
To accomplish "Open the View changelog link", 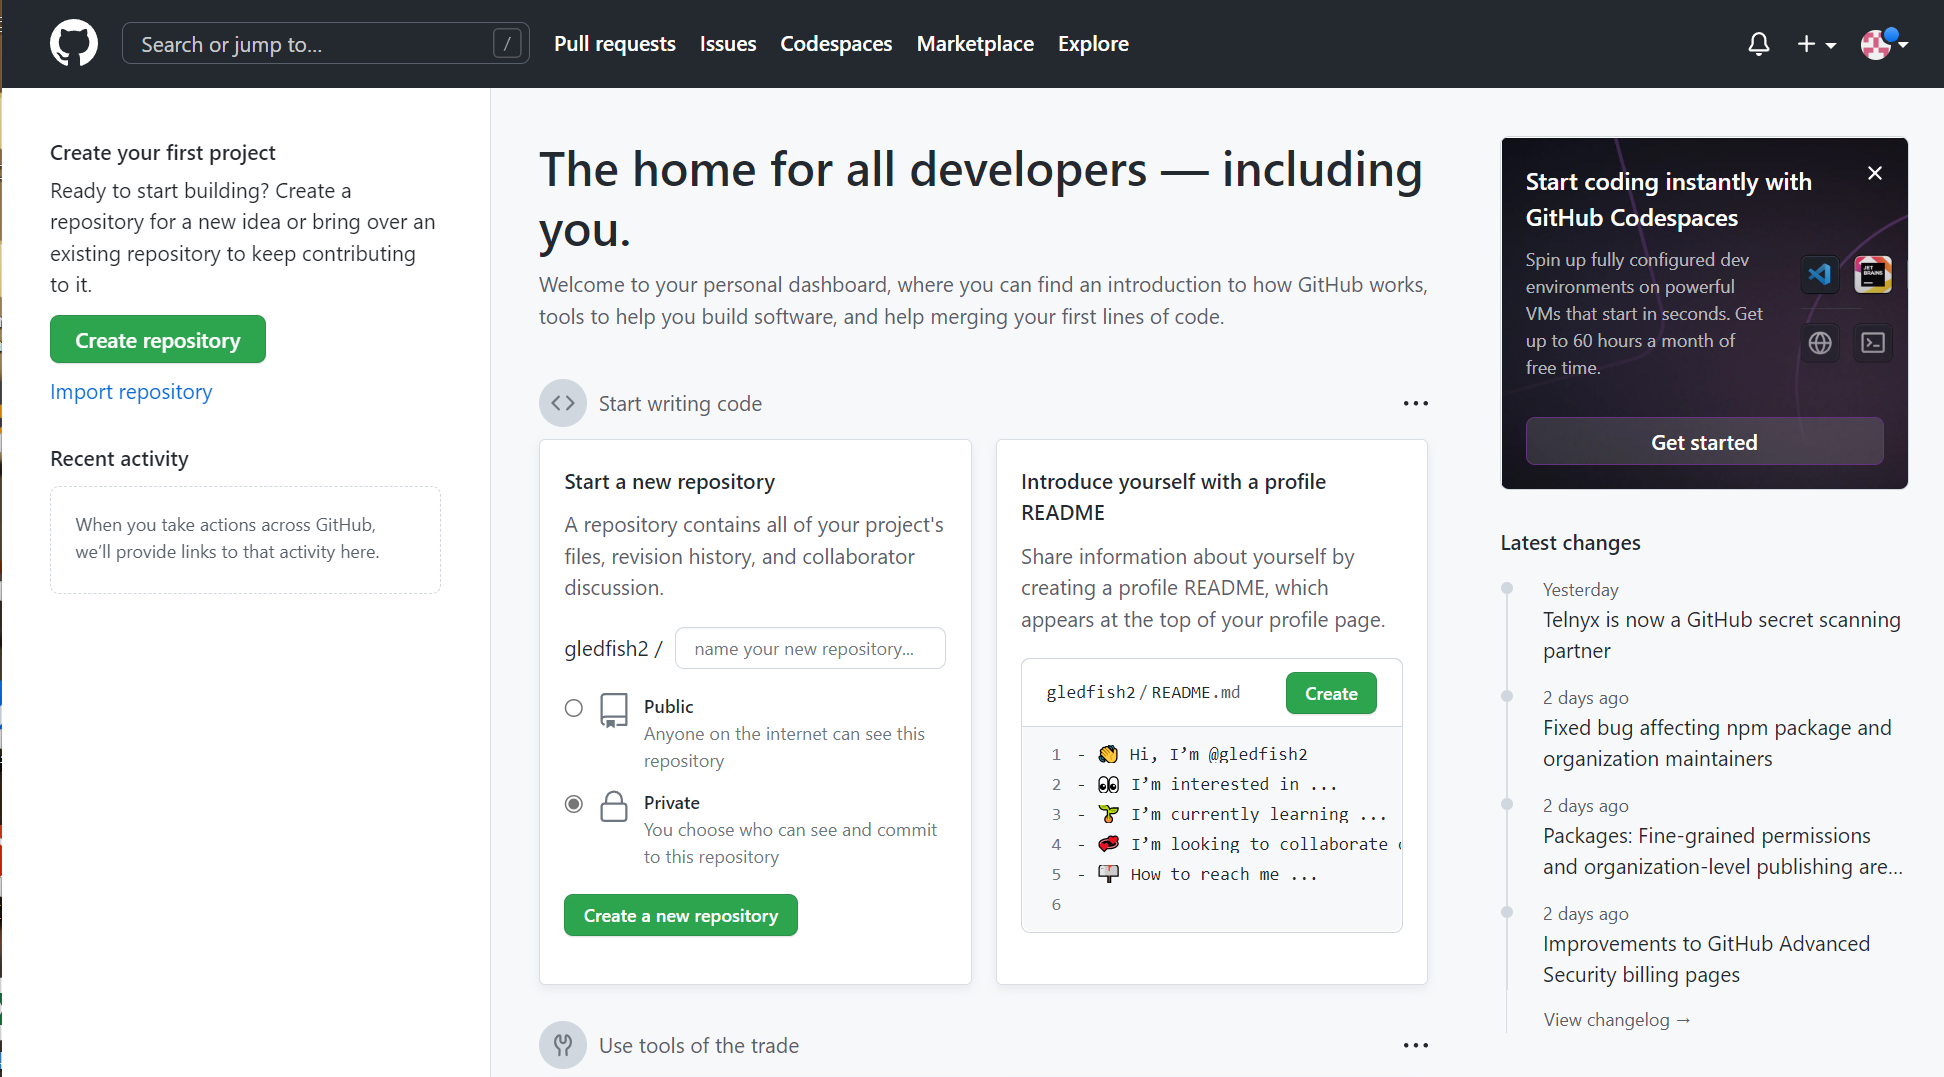I will (x=1617, y=1020).
